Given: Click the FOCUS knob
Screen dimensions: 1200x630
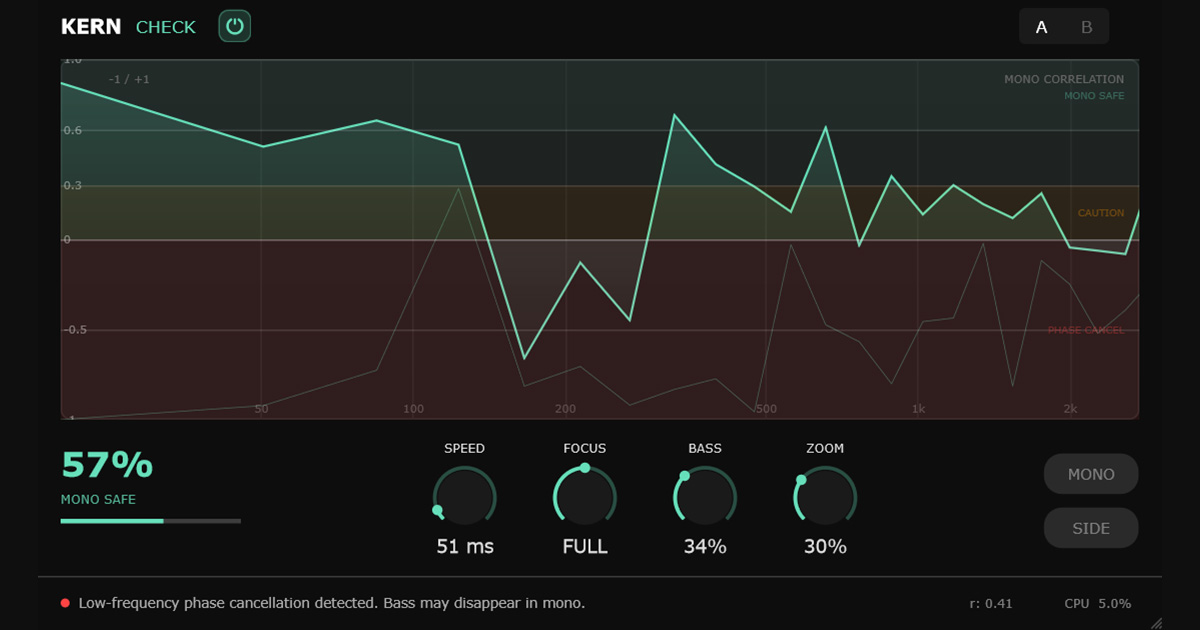Looking at the screenshot, I should click(584, 497).
